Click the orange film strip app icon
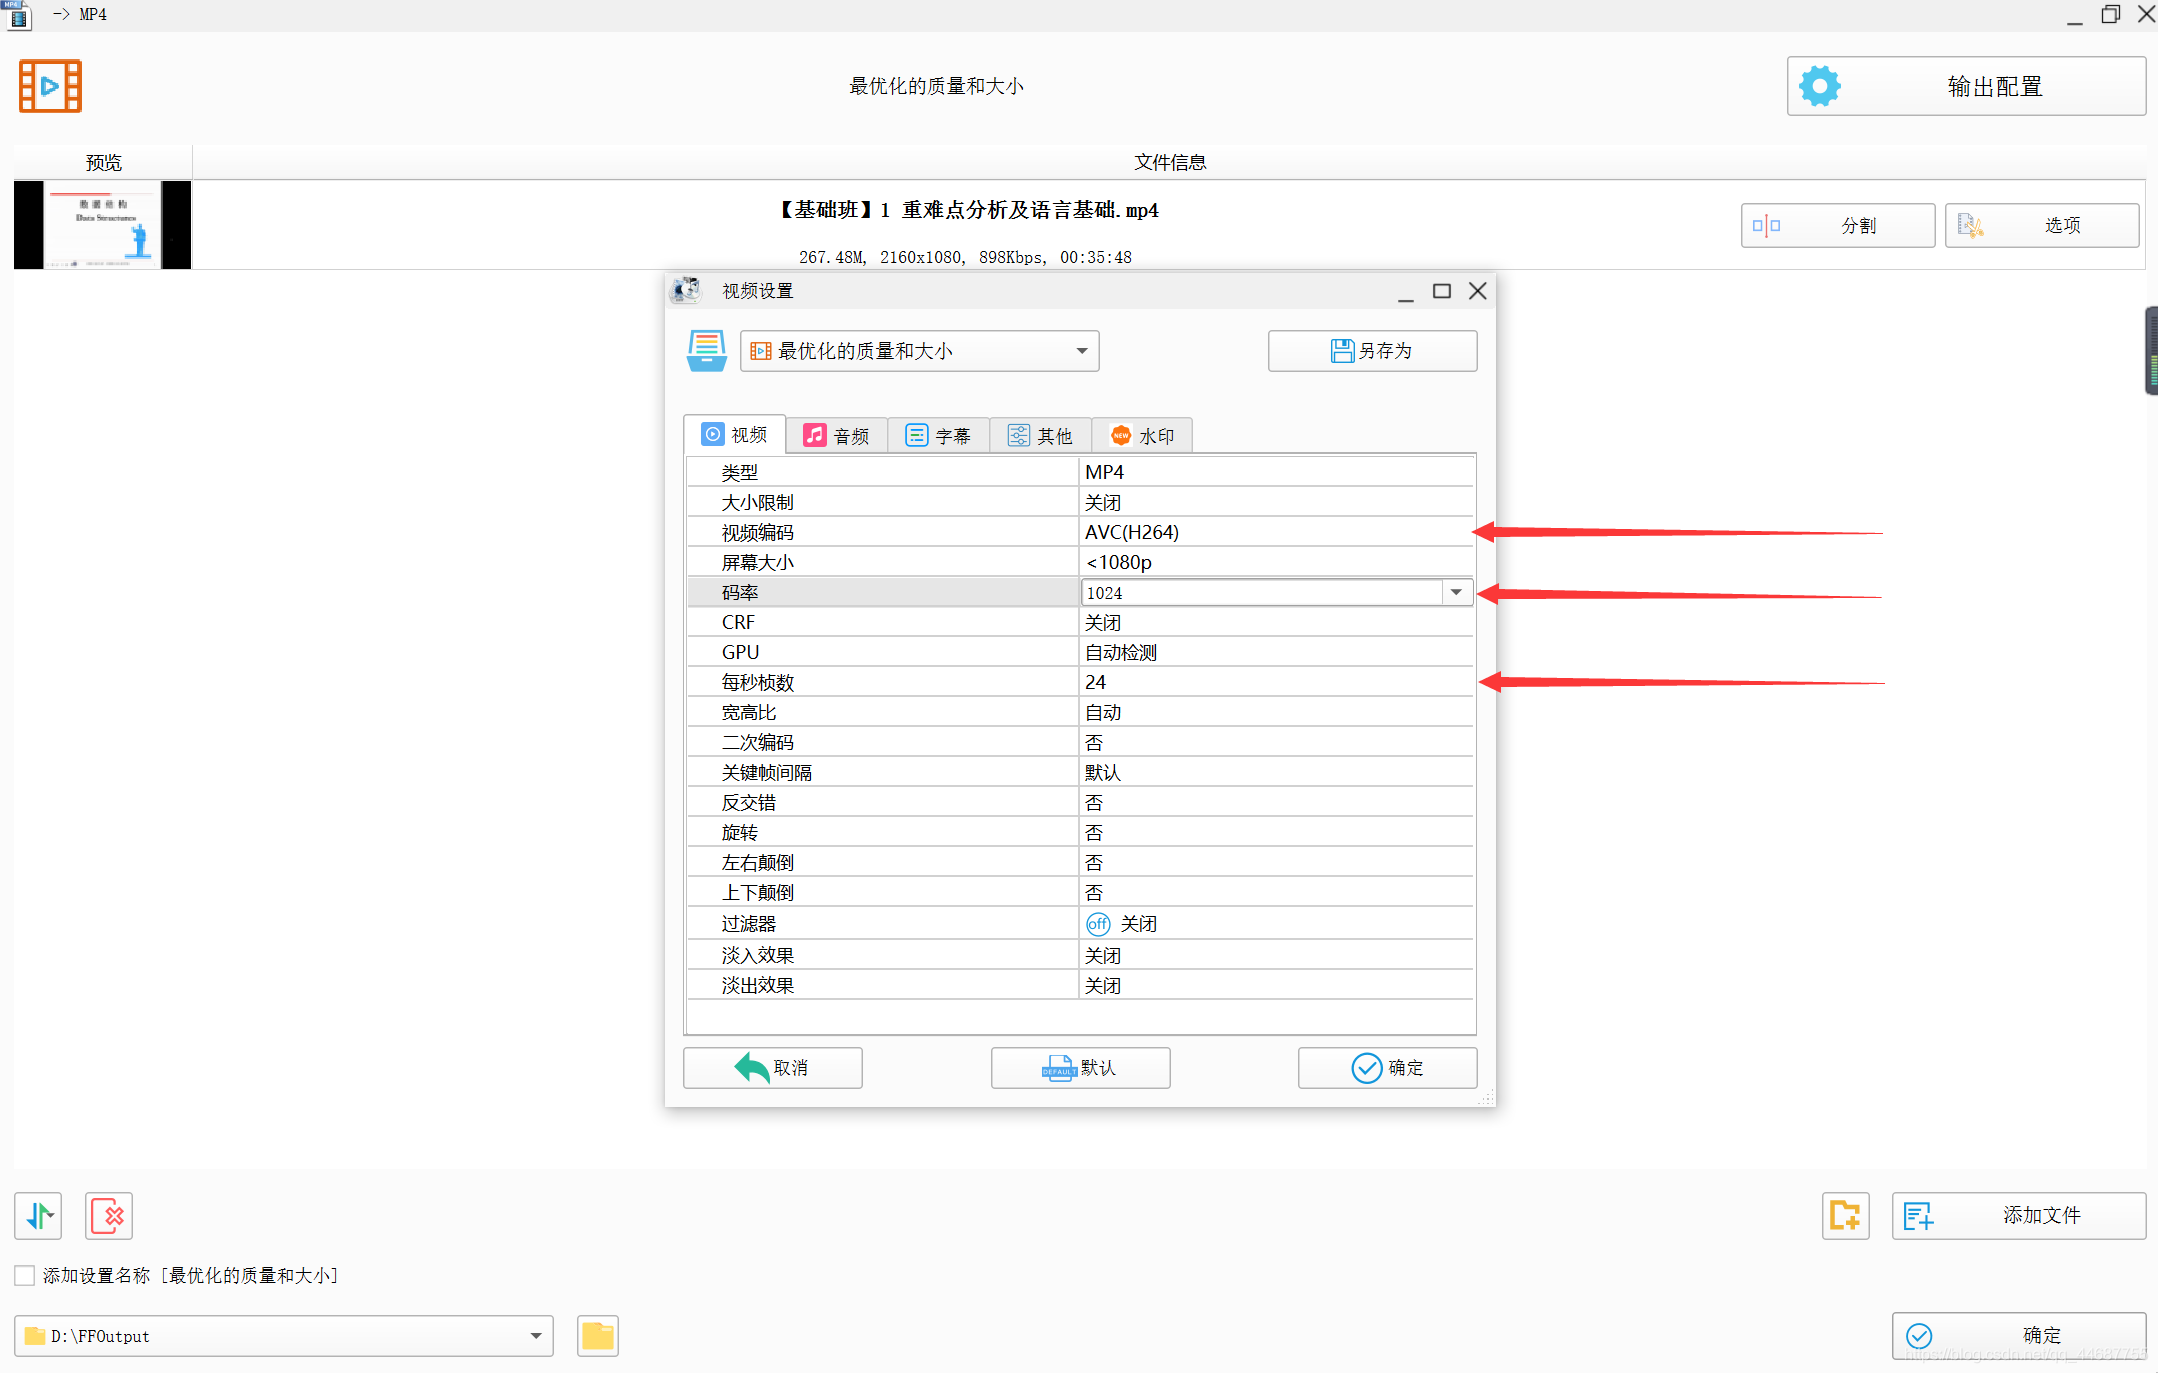 (50, 86)
